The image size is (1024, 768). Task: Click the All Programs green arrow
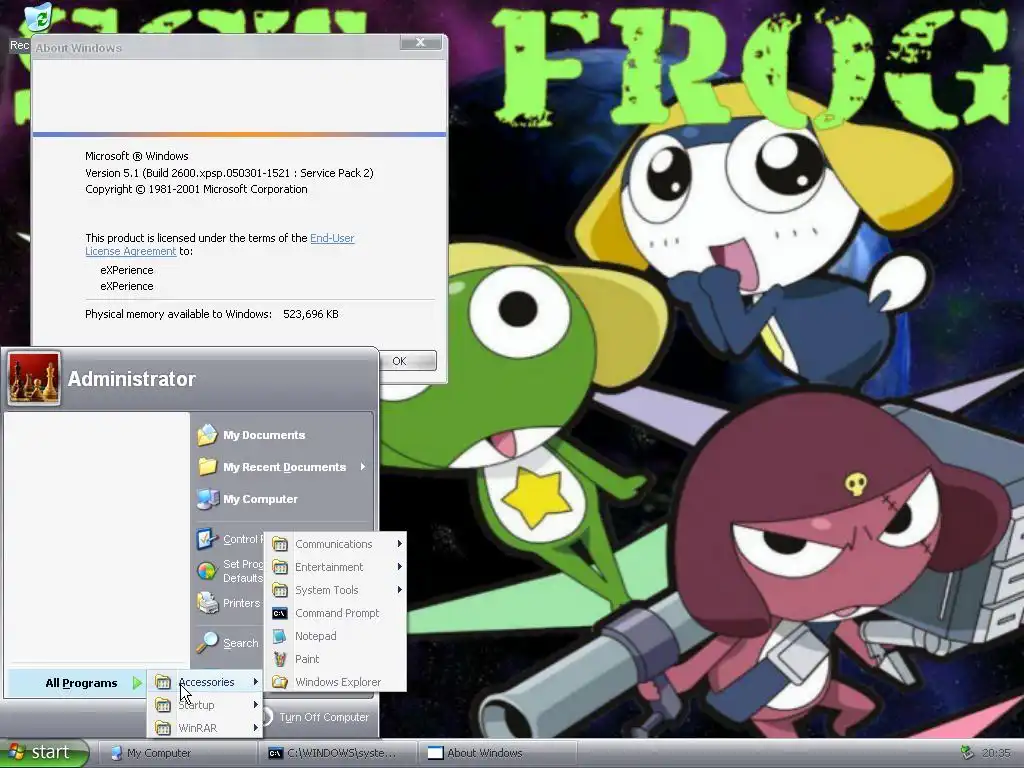click(136, 683)
